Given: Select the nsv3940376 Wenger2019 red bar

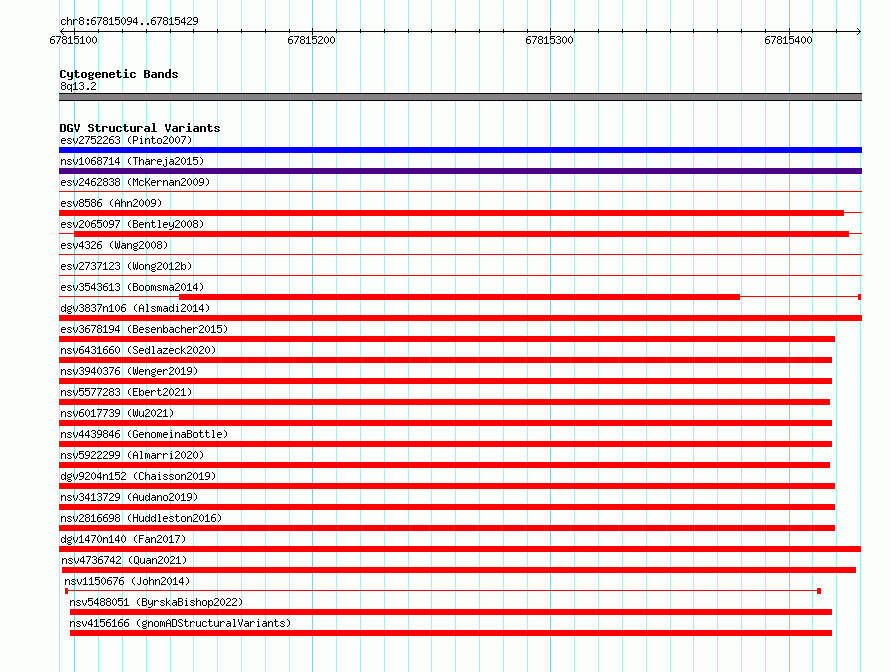Looking at the screenshot, I should (x=446, y=381).
